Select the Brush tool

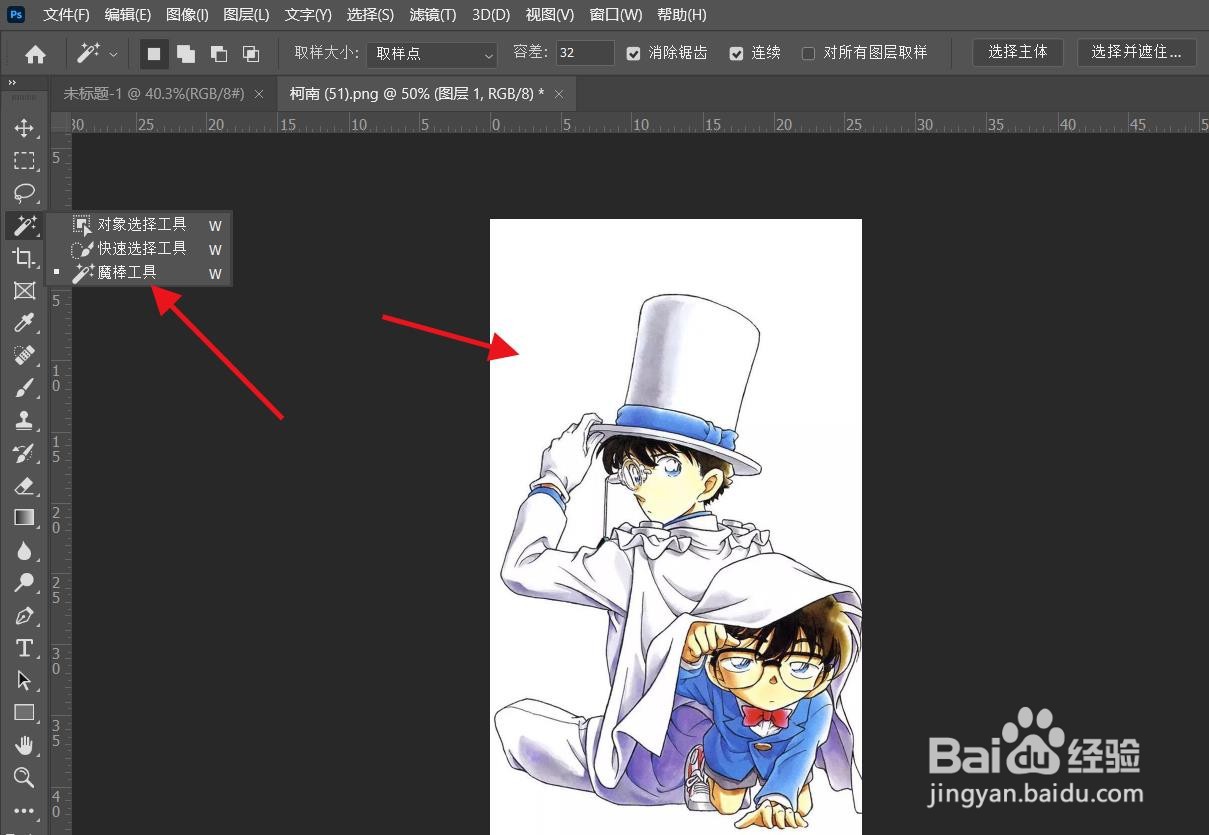pyautogui.click(x=24, y=388)
